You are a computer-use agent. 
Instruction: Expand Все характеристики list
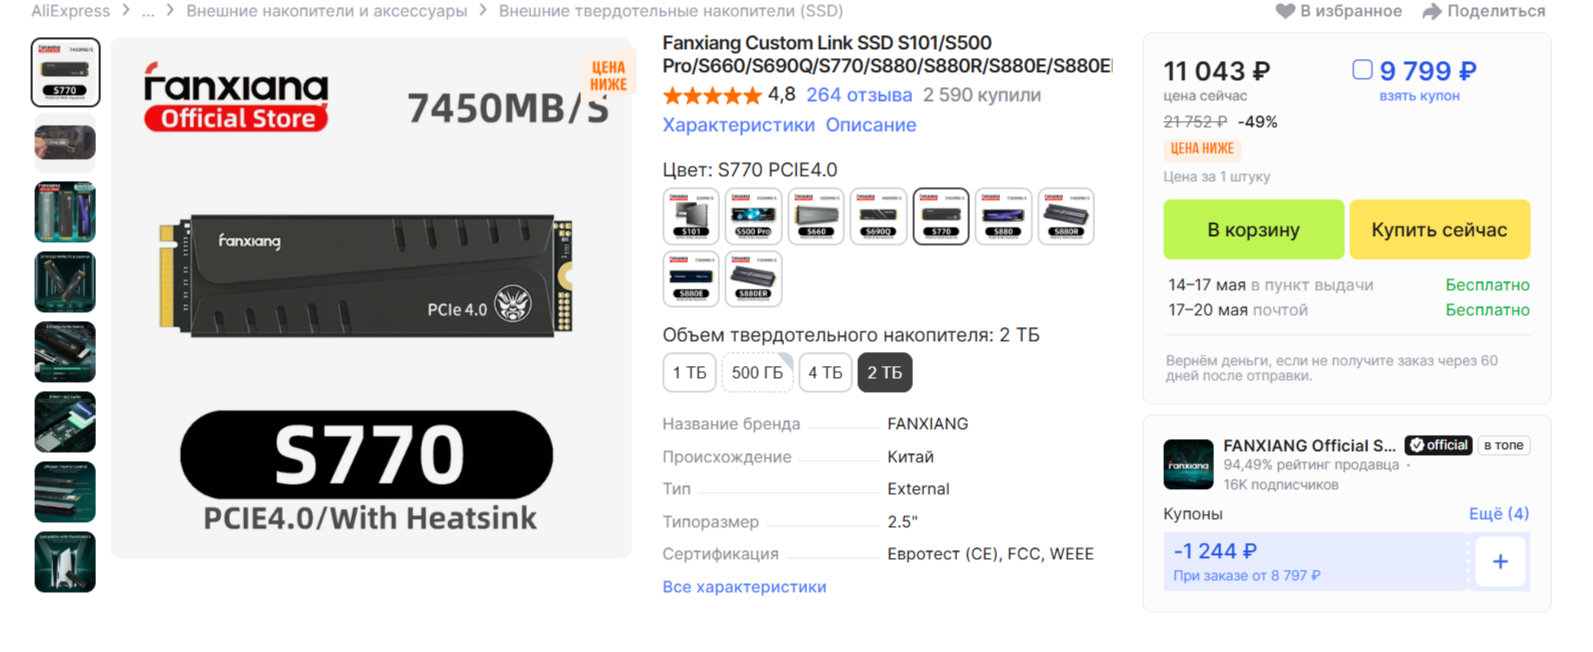click(x=744, y=587)
